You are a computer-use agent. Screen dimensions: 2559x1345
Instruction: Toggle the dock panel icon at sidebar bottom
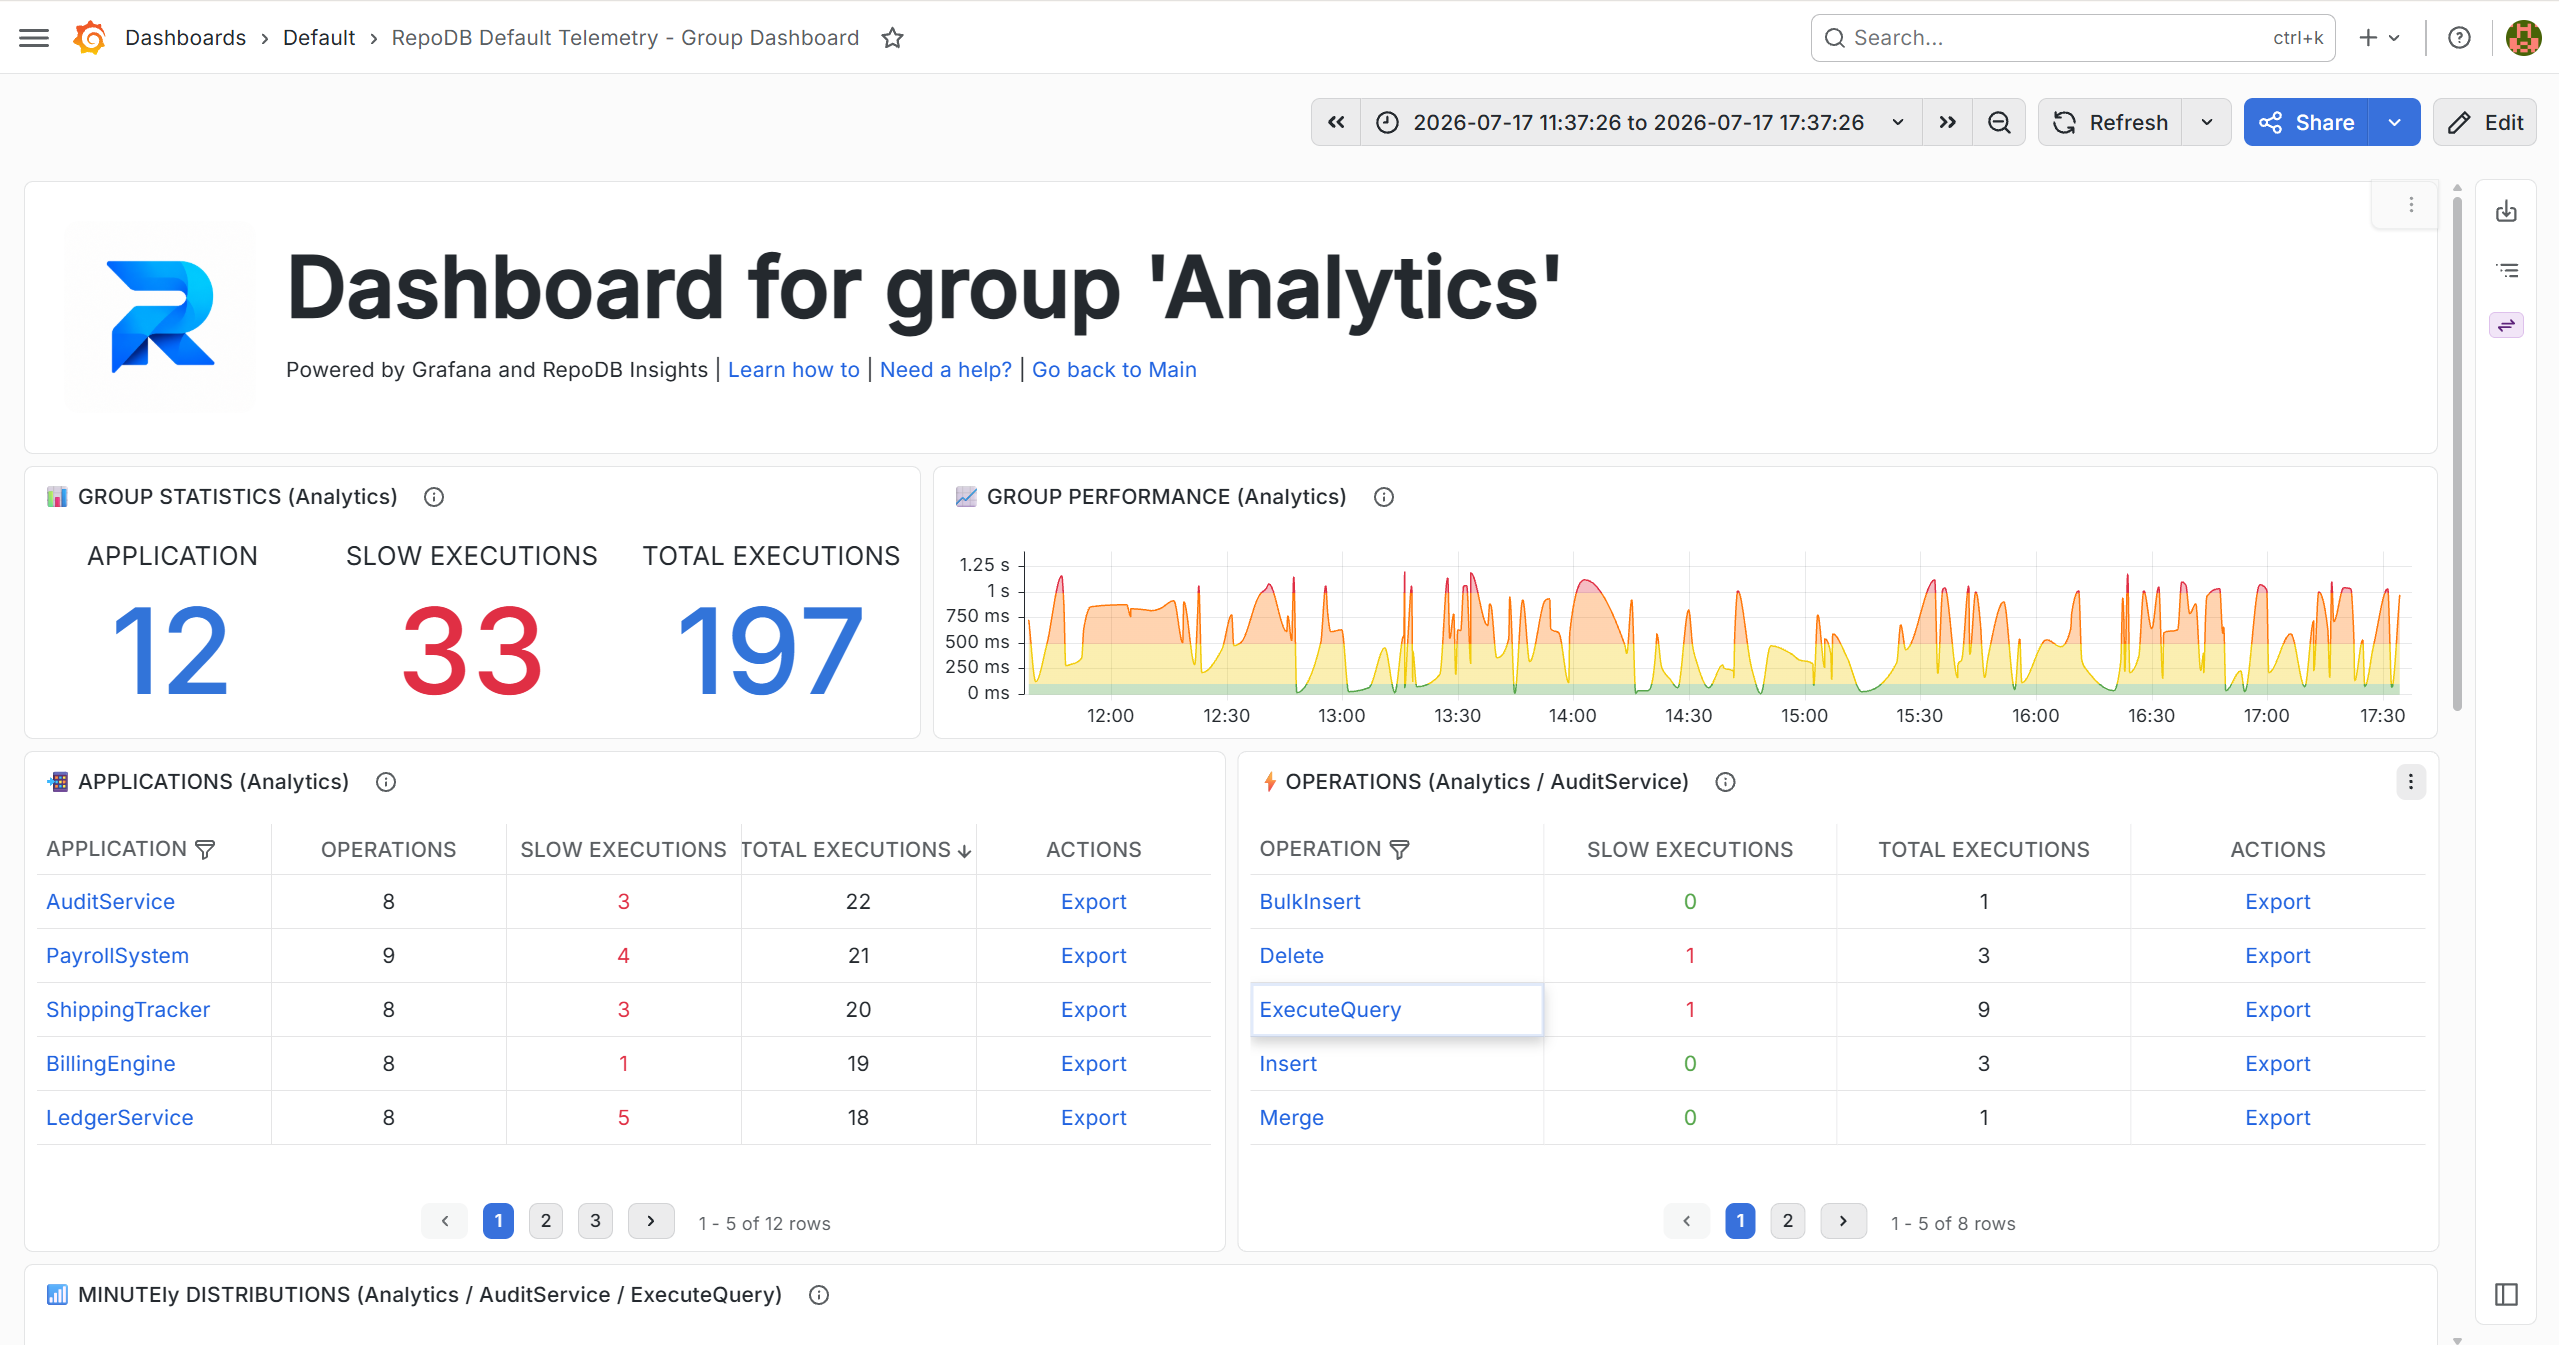(x=2506, y=1294)
